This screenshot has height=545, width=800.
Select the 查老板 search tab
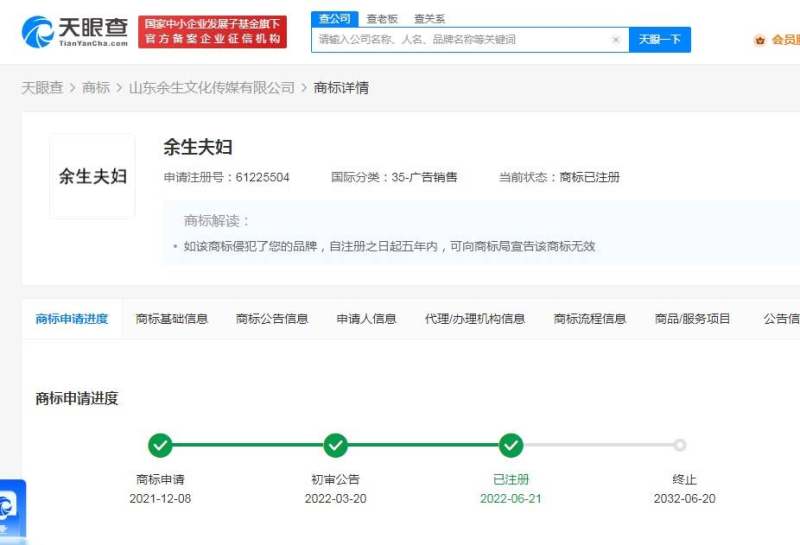point(381,18)
